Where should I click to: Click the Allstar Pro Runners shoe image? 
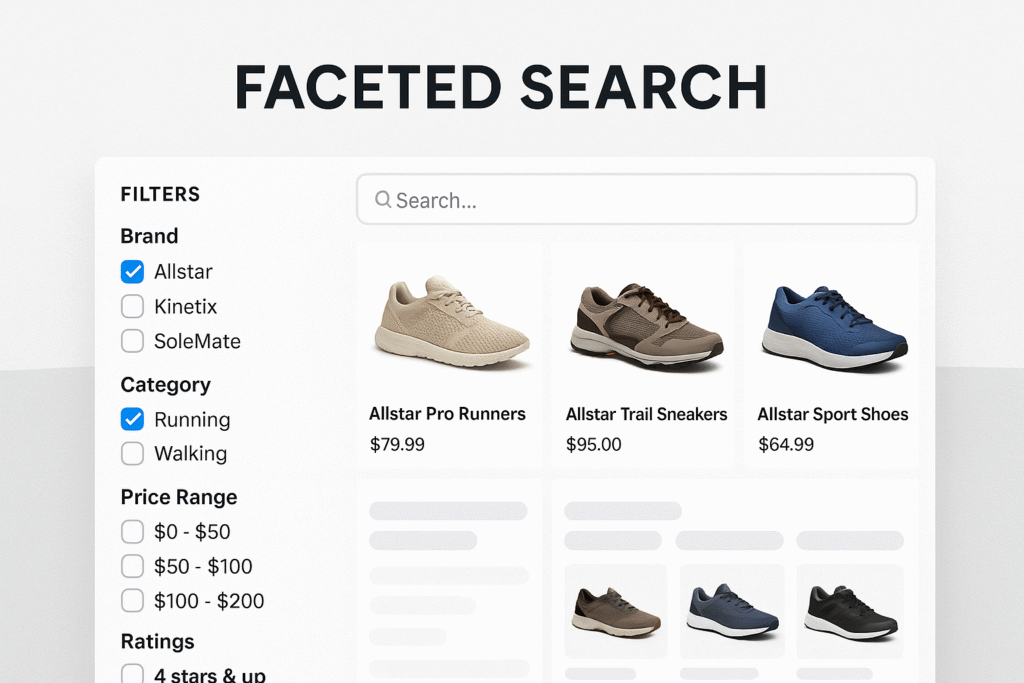tap(450, 318)
